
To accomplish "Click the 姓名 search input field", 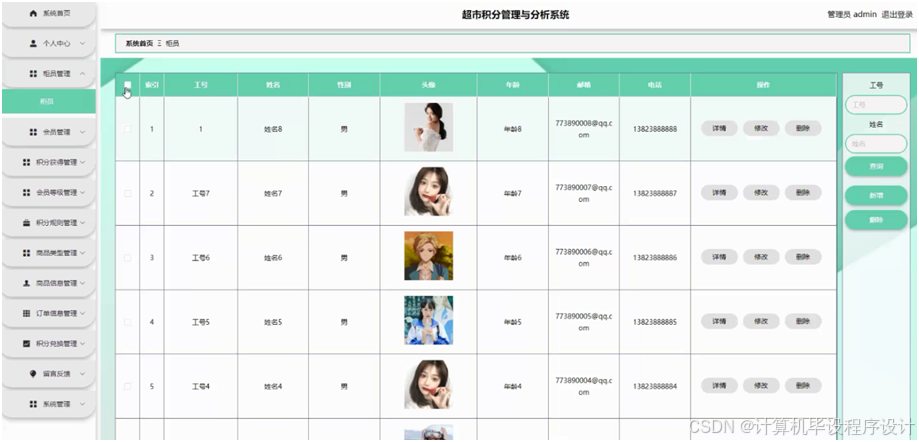I will (x=876, y=144).
